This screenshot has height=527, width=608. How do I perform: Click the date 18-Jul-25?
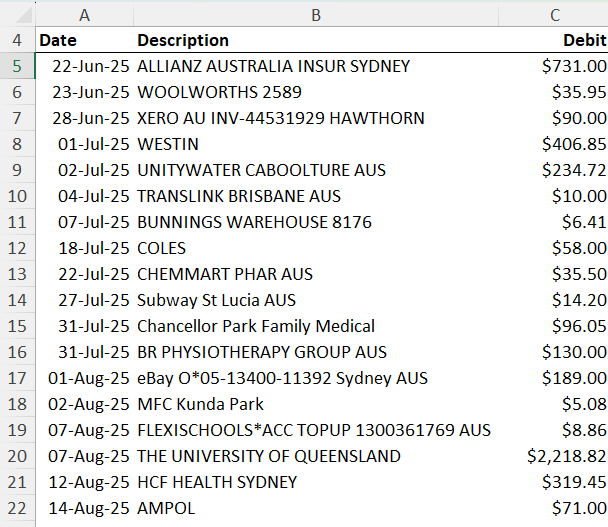coord(85,248)
